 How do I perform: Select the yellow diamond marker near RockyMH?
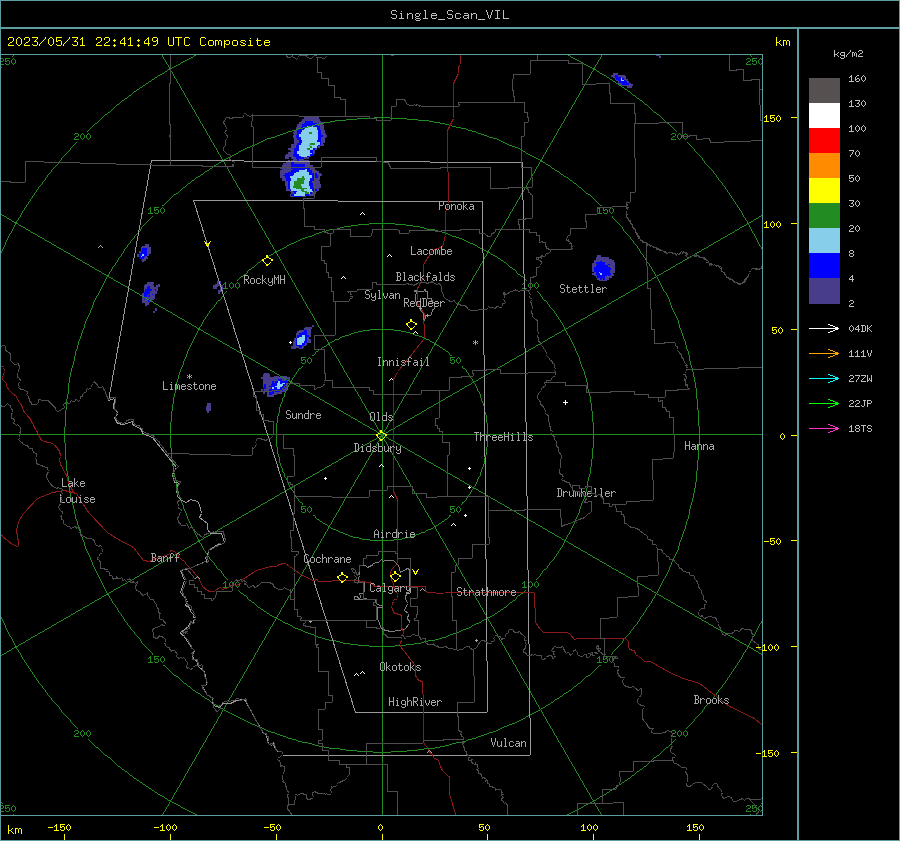coord(267,261)
